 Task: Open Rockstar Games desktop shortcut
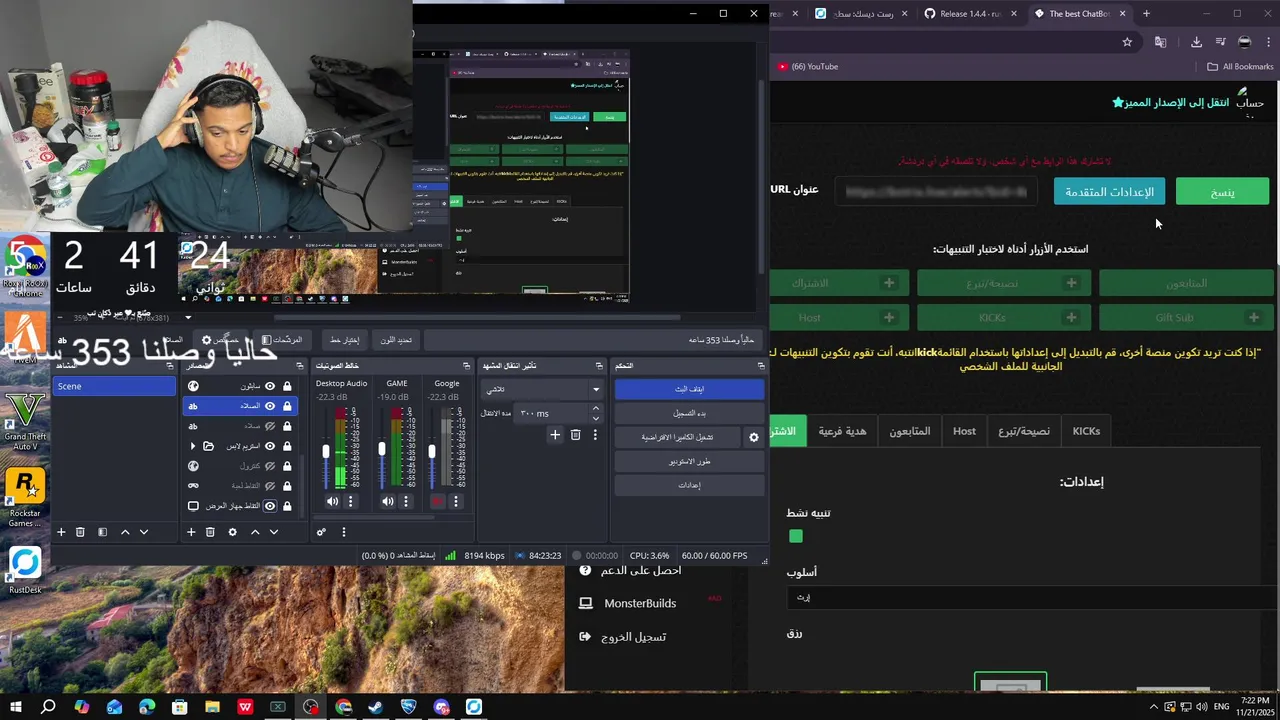pos(25,497)
